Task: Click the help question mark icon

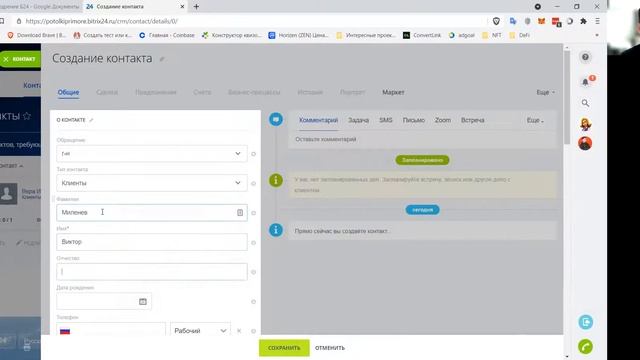Action: (585, 57)
